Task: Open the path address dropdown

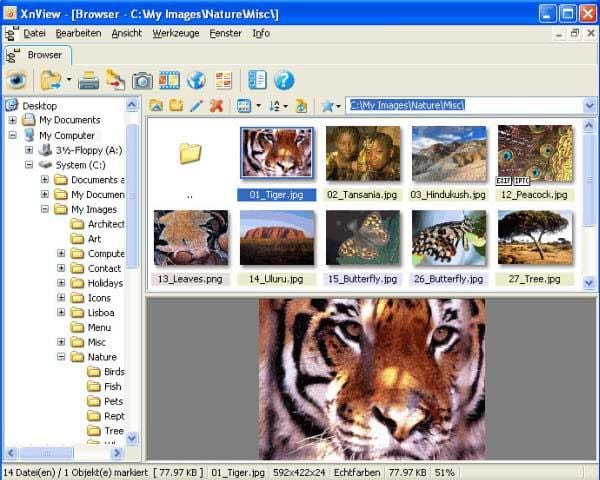Action: (590, 106)
